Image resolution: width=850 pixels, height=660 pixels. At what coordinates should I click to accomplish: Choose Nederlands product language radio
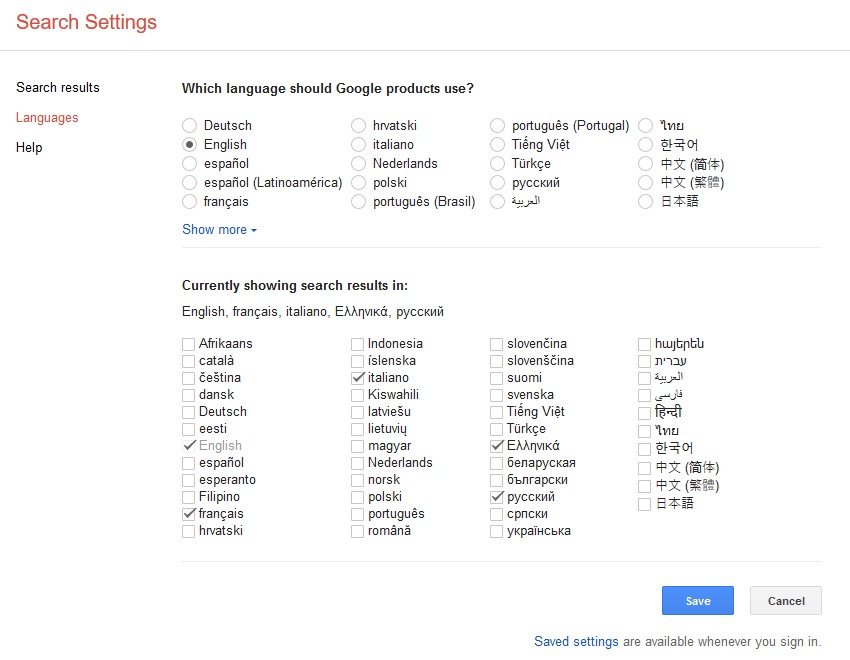[x=358, y=164]
